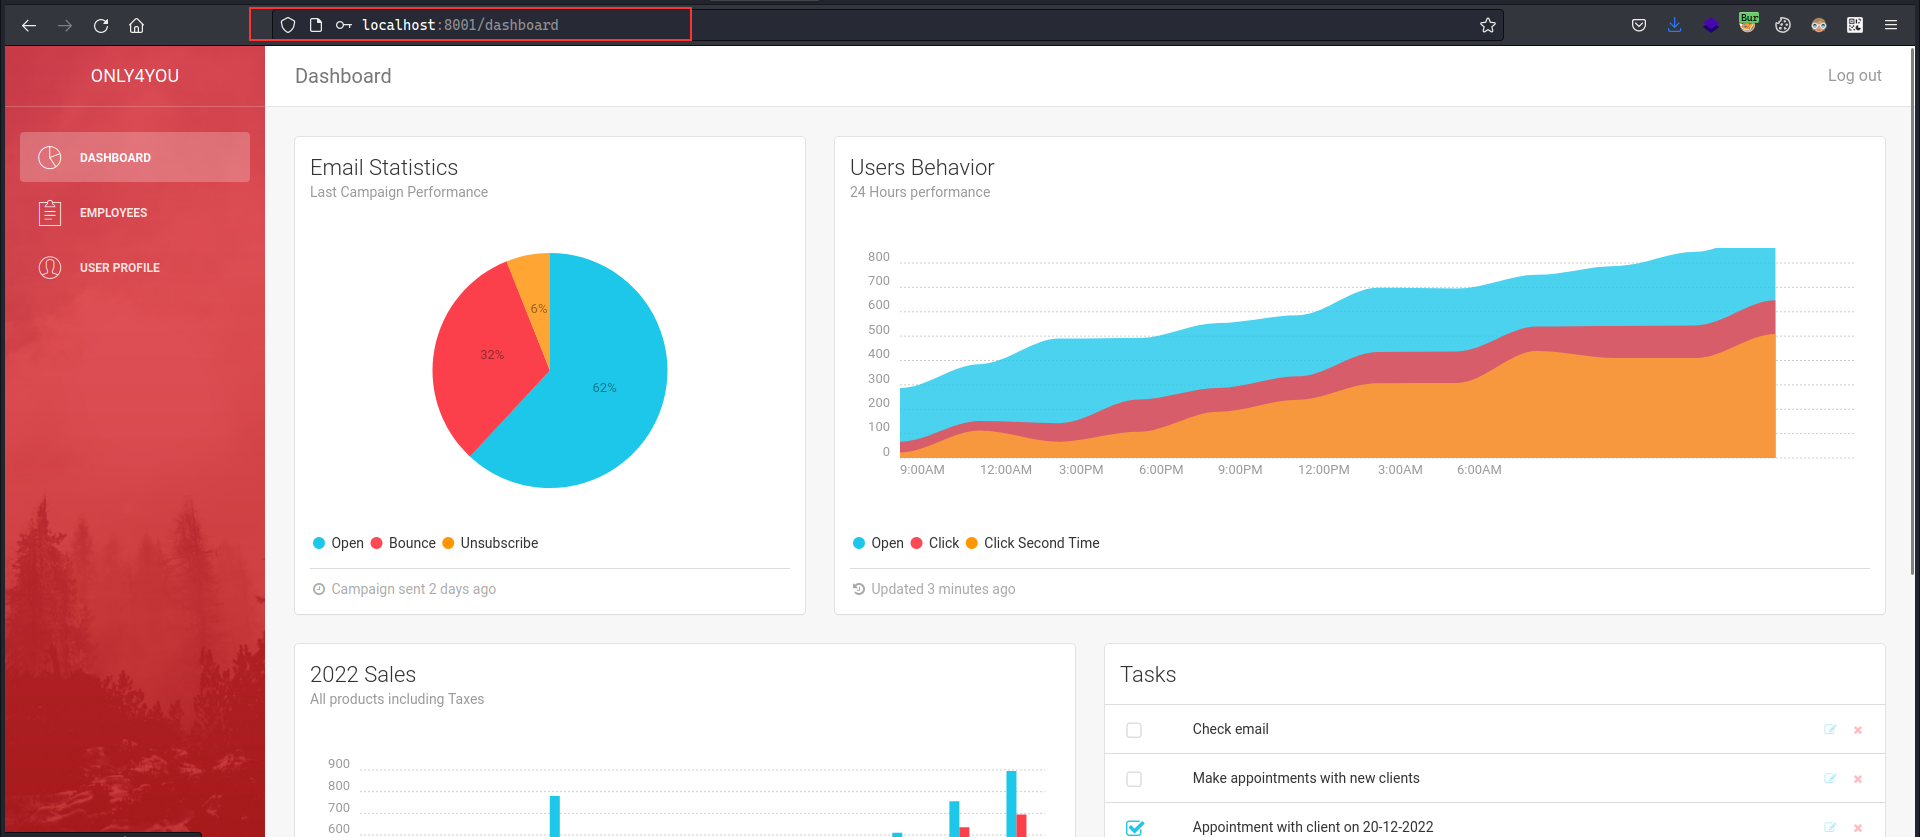This screenshot has width=1920, height=837.
Task: Click the browser forward arrow
Action: 65,25
